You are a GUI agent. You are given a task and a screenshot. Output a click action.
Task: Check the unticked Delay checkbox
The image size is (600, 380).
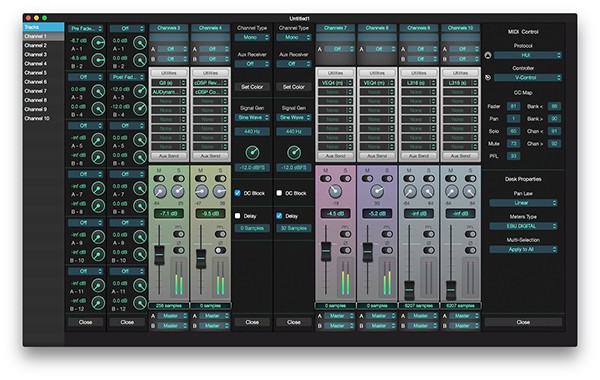pyautogui.click(x=238, y=216)
